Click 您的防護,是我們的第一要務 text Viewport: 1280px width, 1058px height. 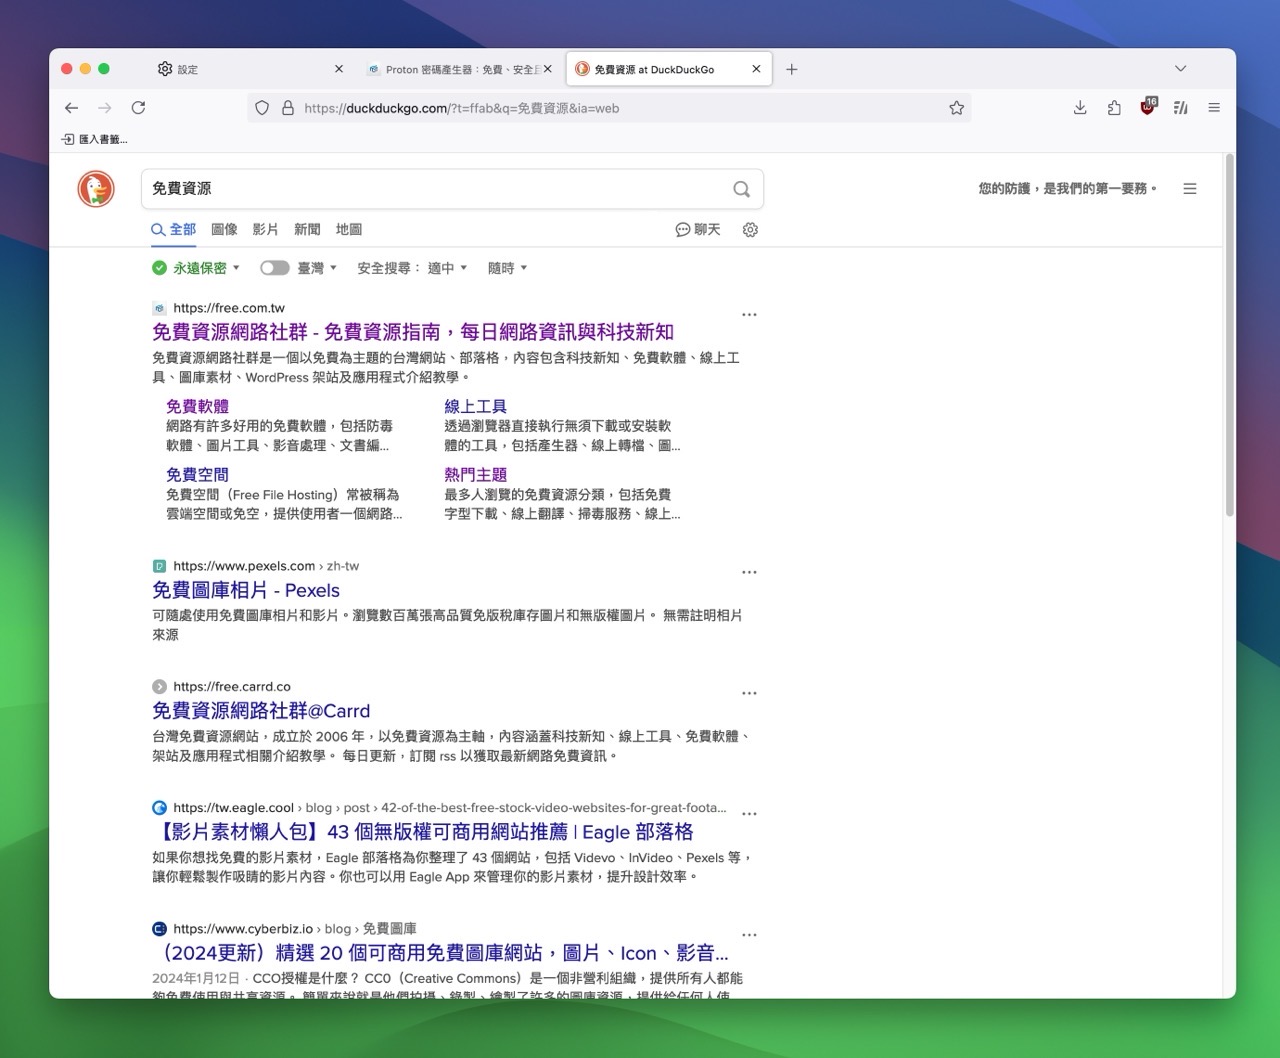click(1067, 189)
